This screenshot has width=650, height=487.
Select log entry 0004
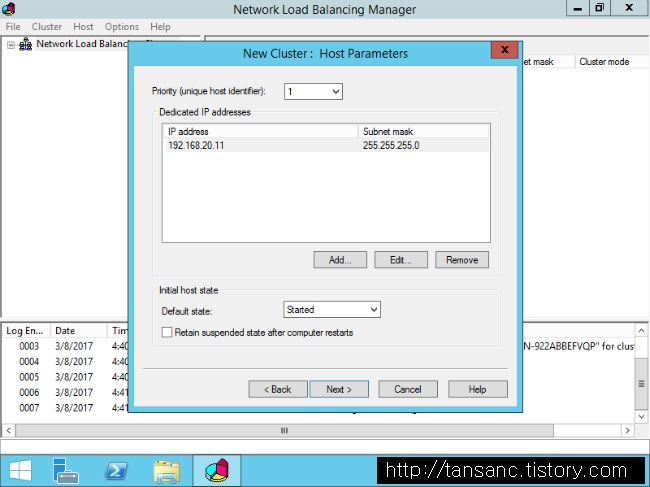tap(29, 361)
